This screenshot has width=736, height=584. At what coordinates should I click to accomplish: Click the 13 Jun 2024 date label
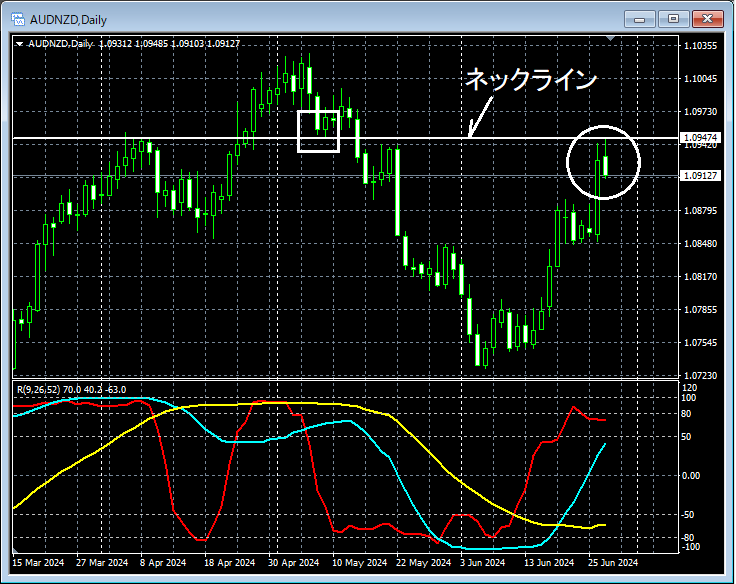click(x=549, y=562)
